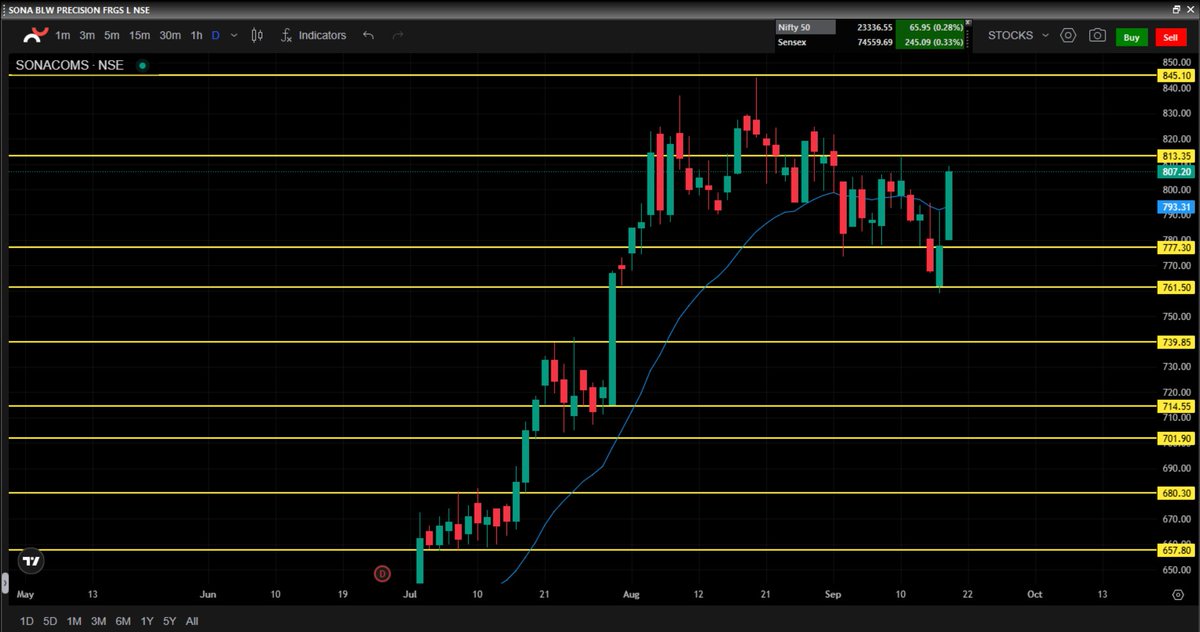Click the 739.85 price line label
The width and height of the screenshot is (1200, 632).
[x=1176, y=342]
